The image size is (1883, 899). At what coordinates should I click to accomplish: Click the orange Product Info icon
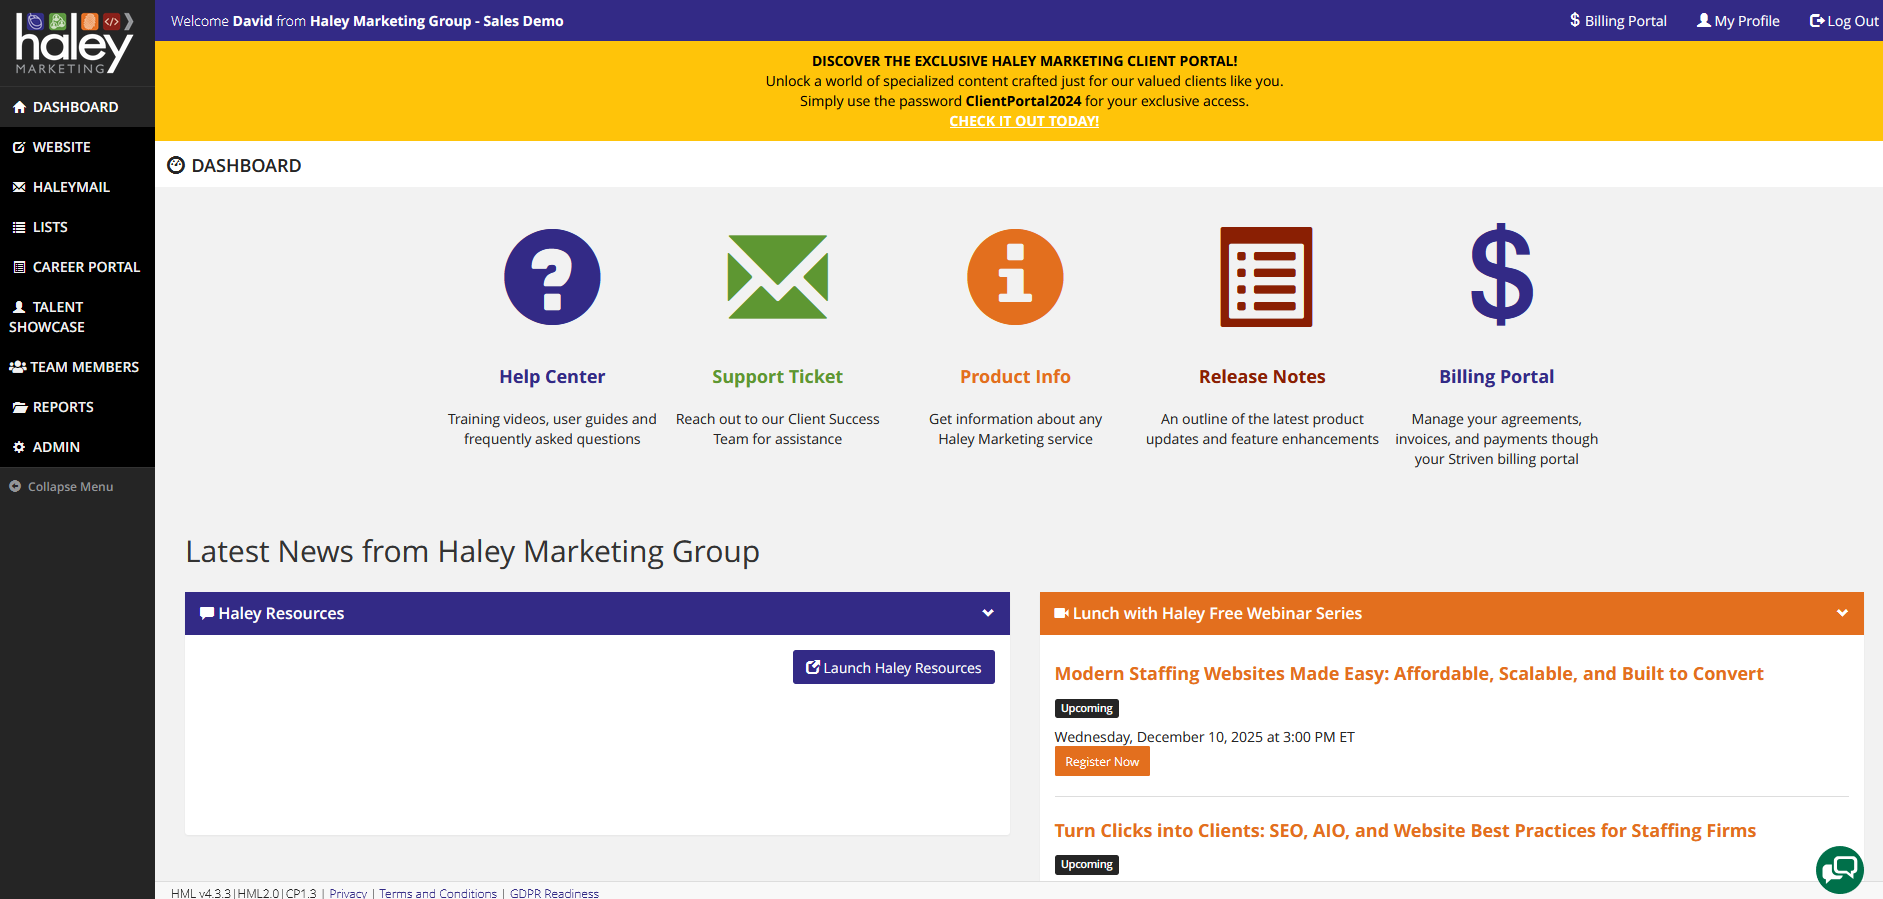click(x=1015, y=277)
